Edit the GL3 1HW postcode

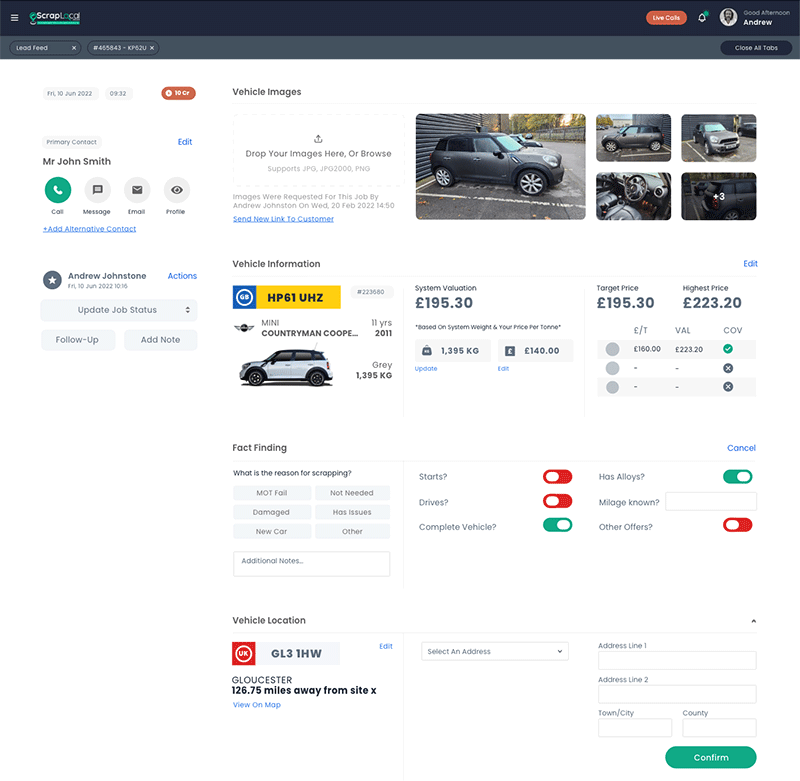coord(386,646)
